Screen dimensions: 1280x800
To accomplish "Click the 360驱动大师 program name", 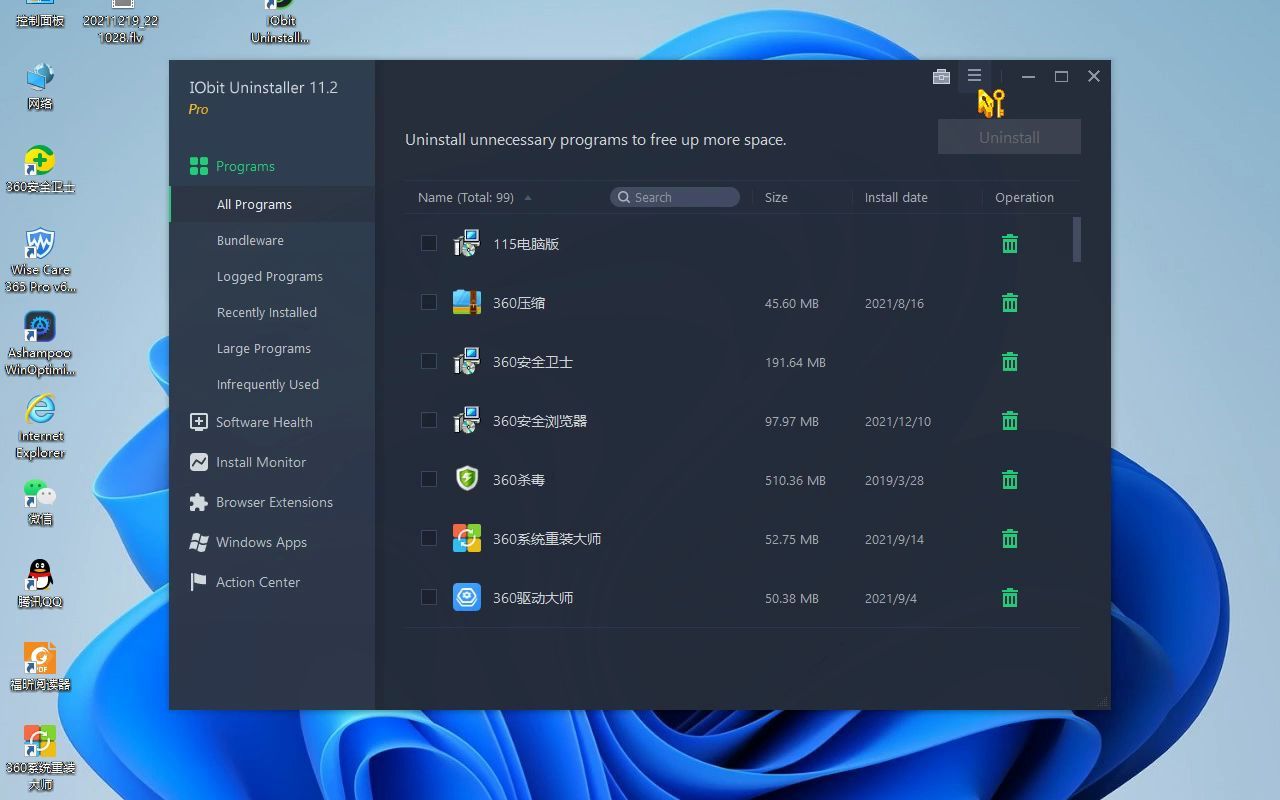I will tap(533, 598).
